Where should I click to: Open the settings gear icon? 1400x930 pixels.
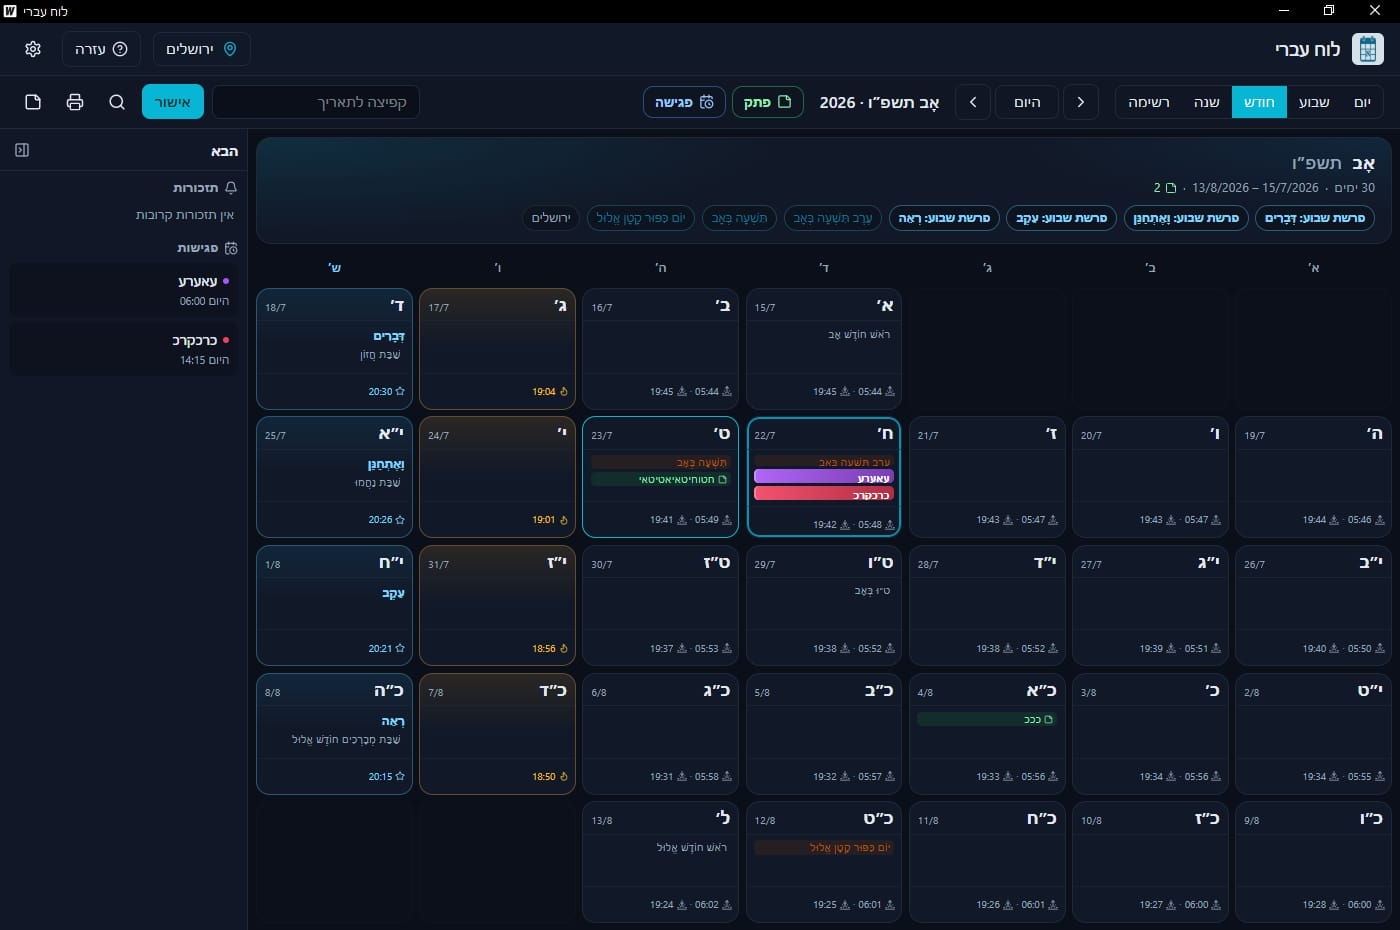click(x=33, y=49)
